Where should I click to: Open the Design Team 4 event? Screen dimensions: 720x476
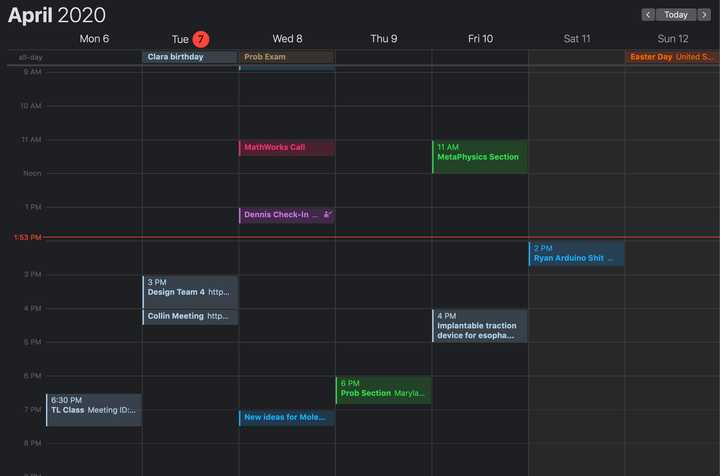(190, 292)
